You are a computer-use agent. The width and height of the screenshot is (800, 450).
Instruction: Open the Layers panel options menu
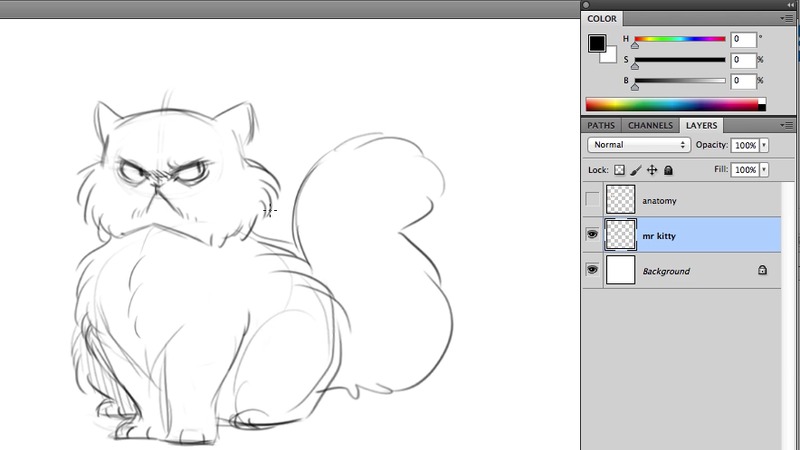click(x=786, y=125)
